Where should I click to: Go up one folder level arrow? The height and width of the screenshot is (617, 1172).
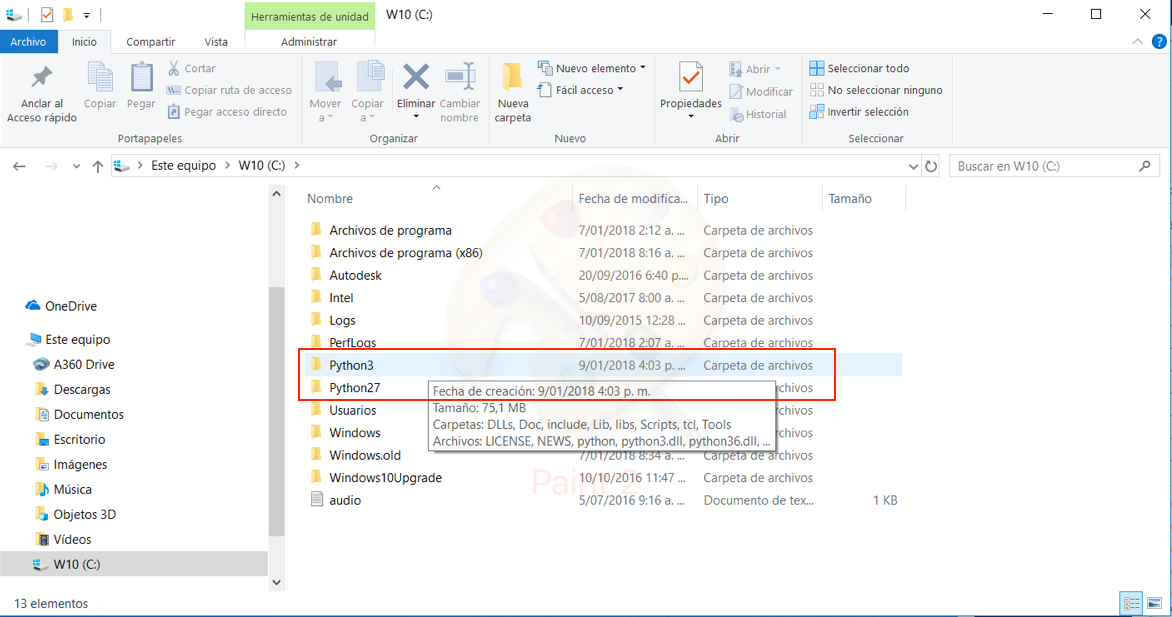(x=97, y=166)
